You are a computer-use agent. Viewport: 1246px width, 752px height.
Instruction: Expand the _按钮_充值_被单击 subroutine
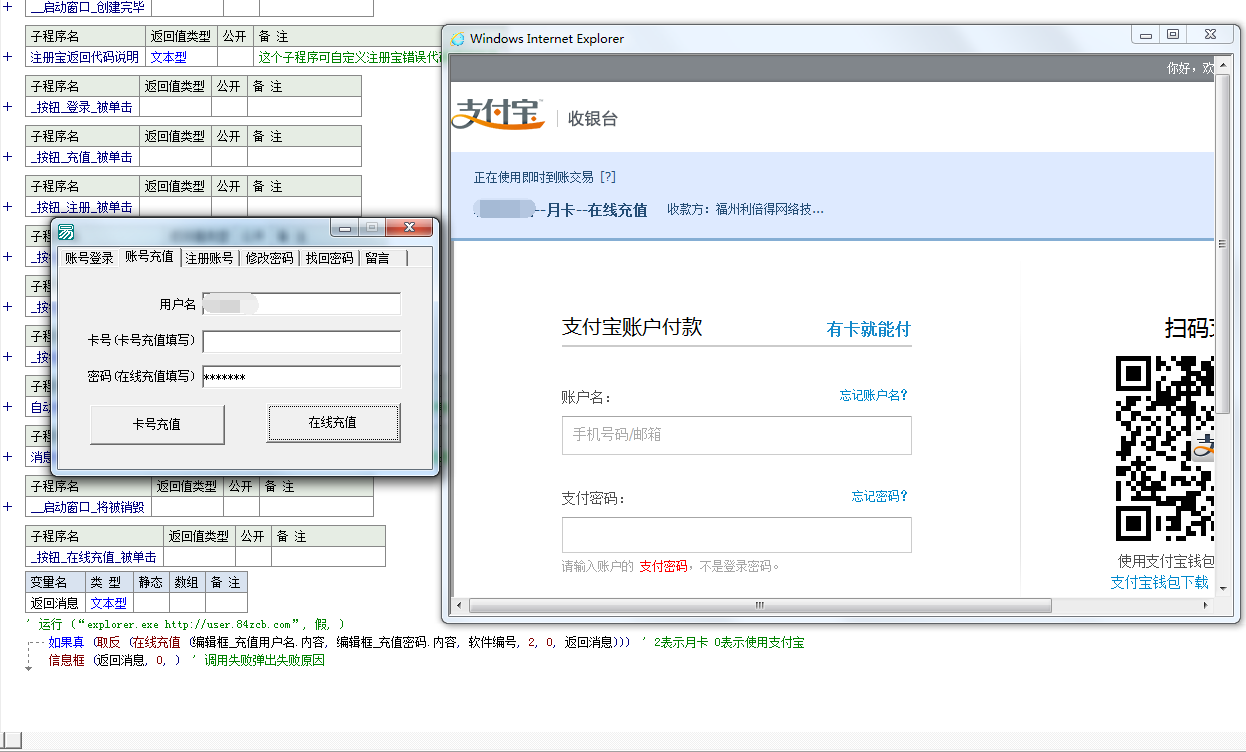pyautogui.click(x=8, y=157)
